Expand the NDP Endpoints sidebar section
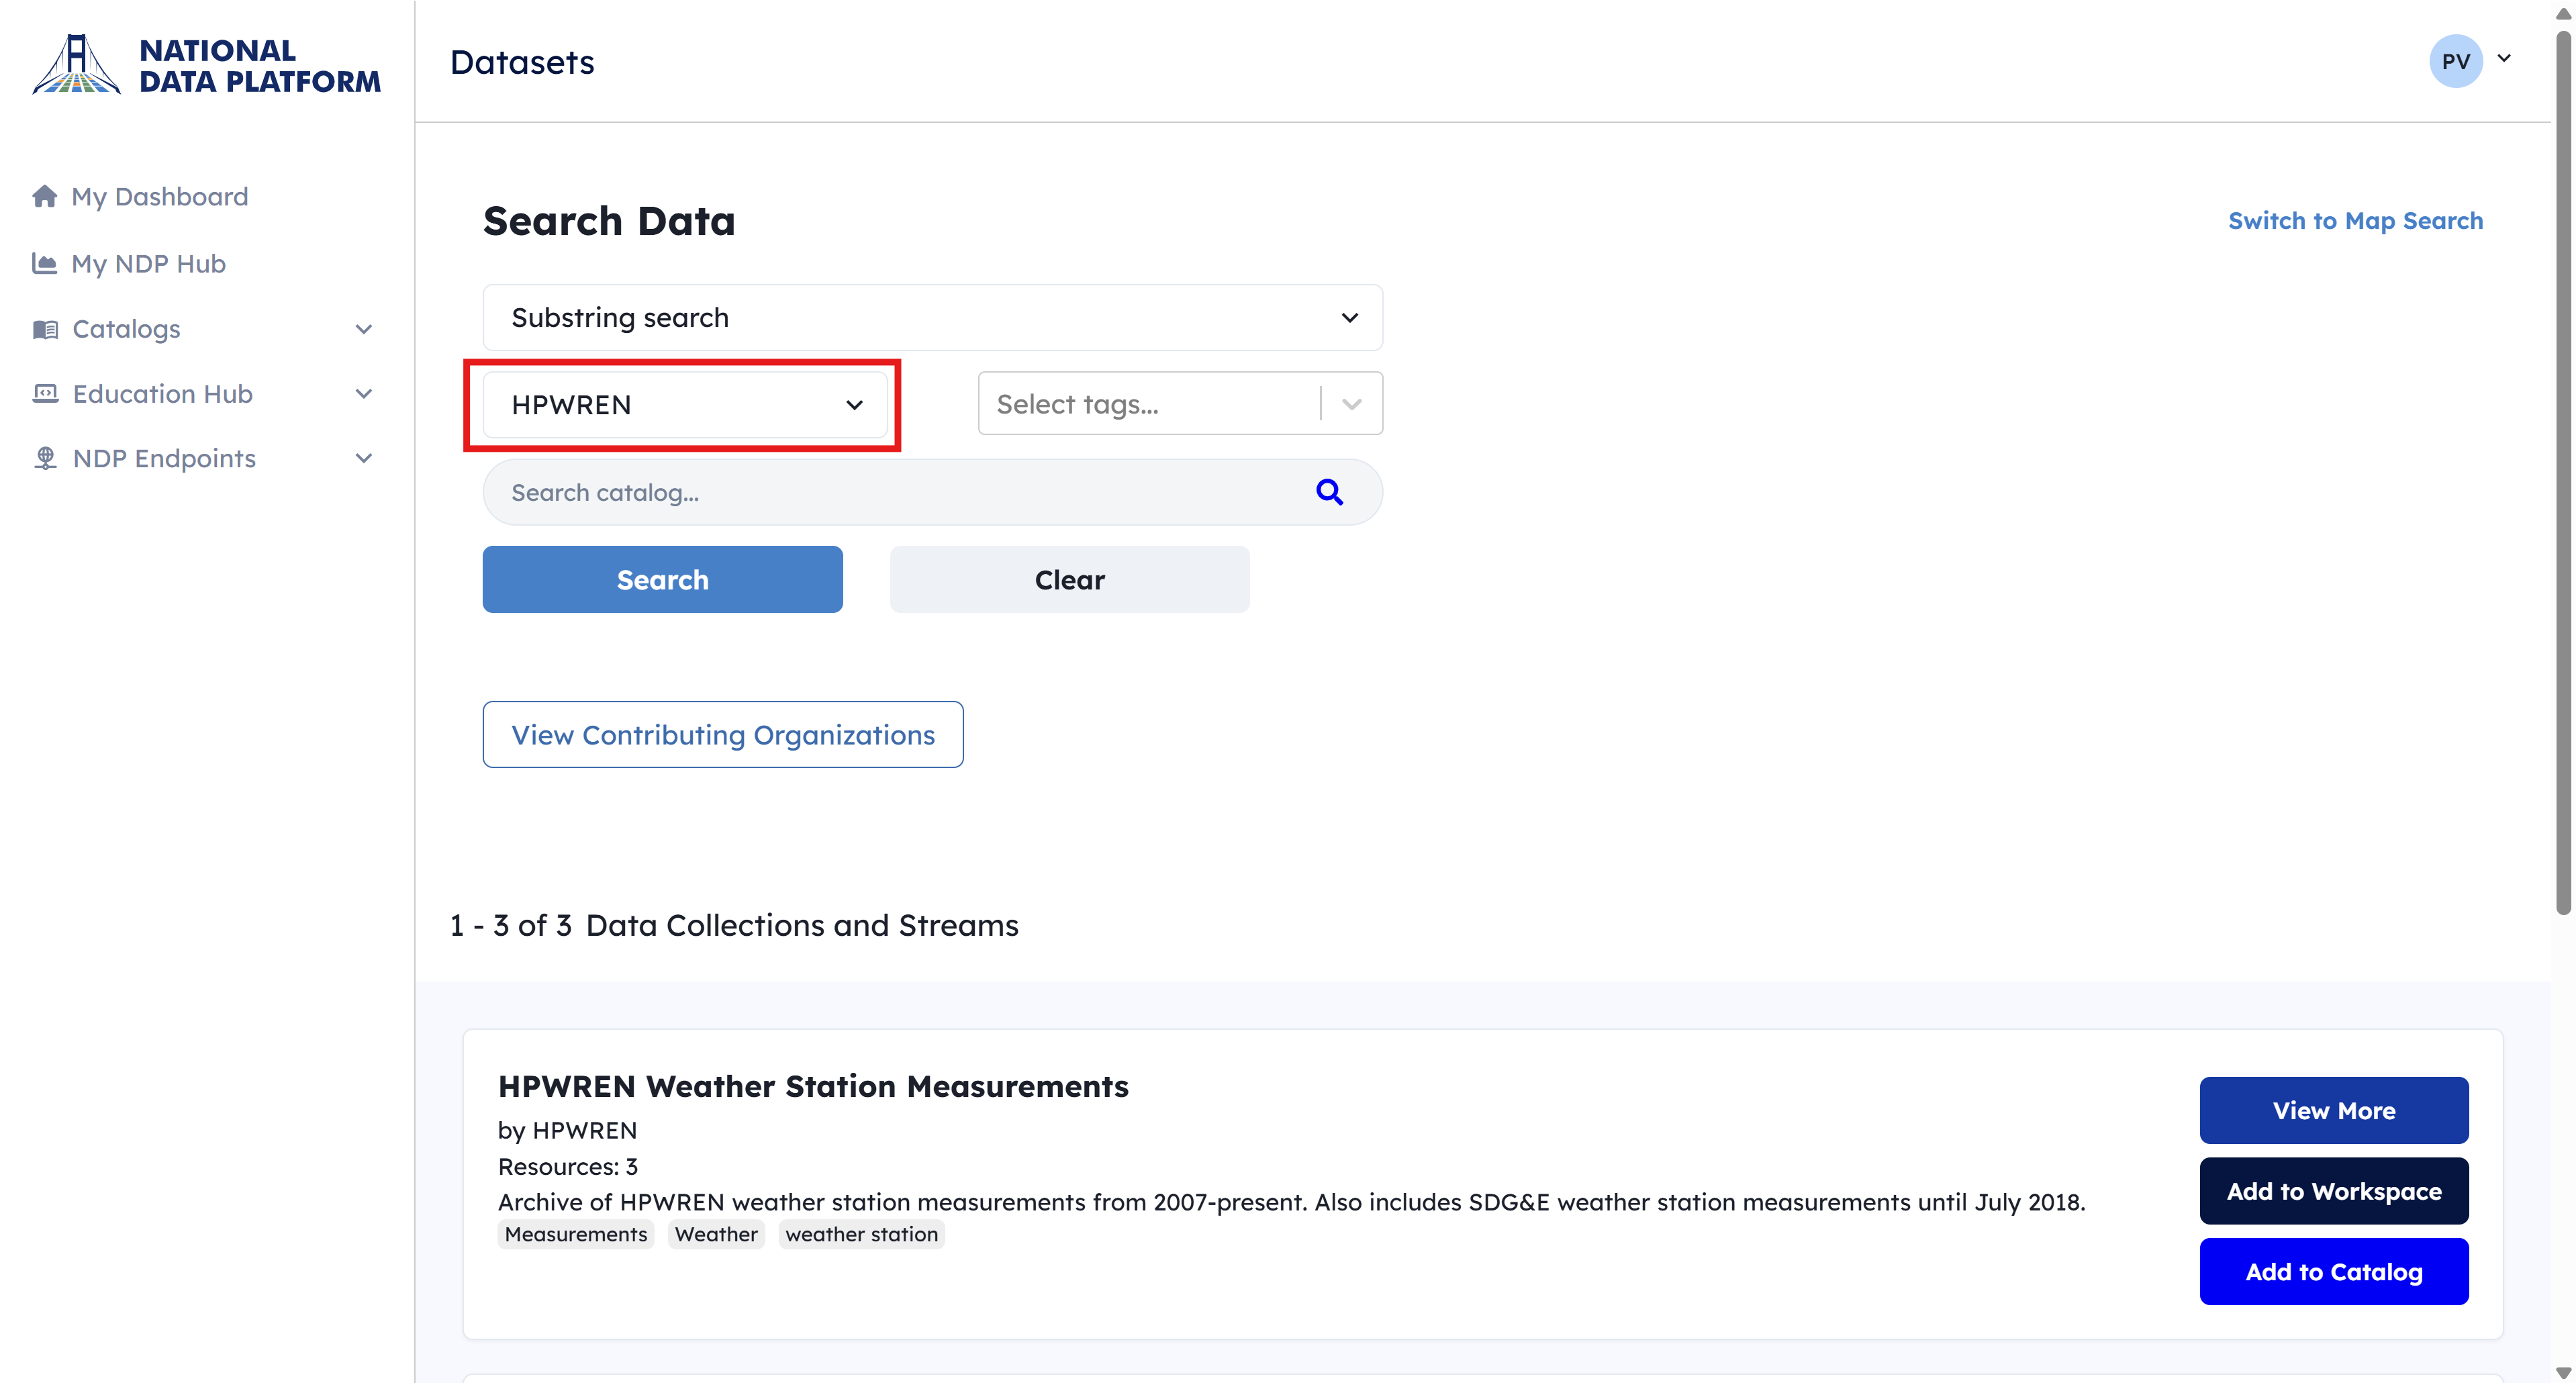This screenshot has height=1383, width=2576. 364,458
